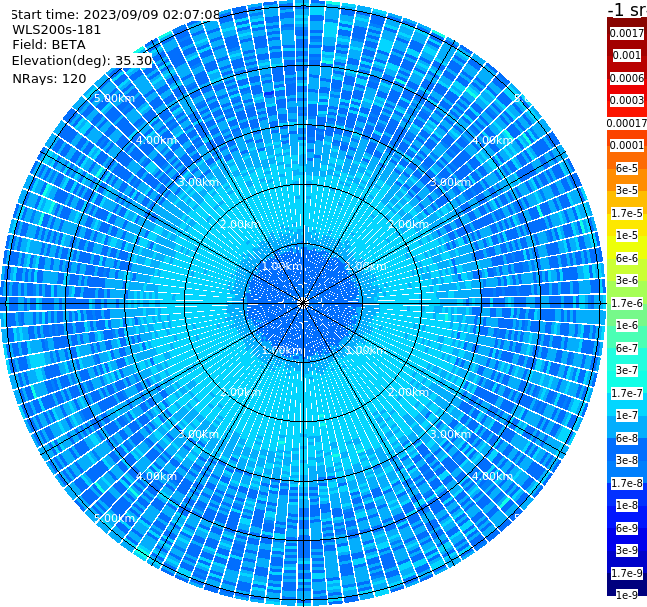This screenshot has width=647, height=607.
Task: Select the 1.7e-6 colorbar tick label
Action: (627, 303)
